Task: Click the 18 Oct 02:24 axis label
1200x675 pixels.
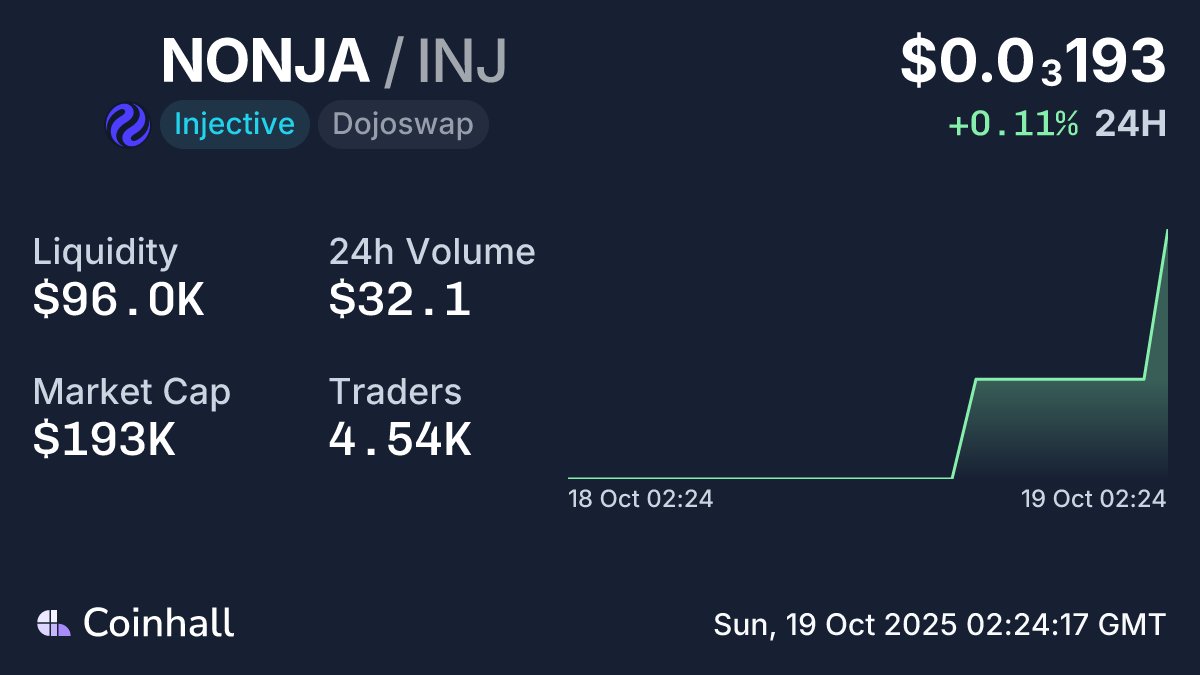Action: tap(640, 498)
